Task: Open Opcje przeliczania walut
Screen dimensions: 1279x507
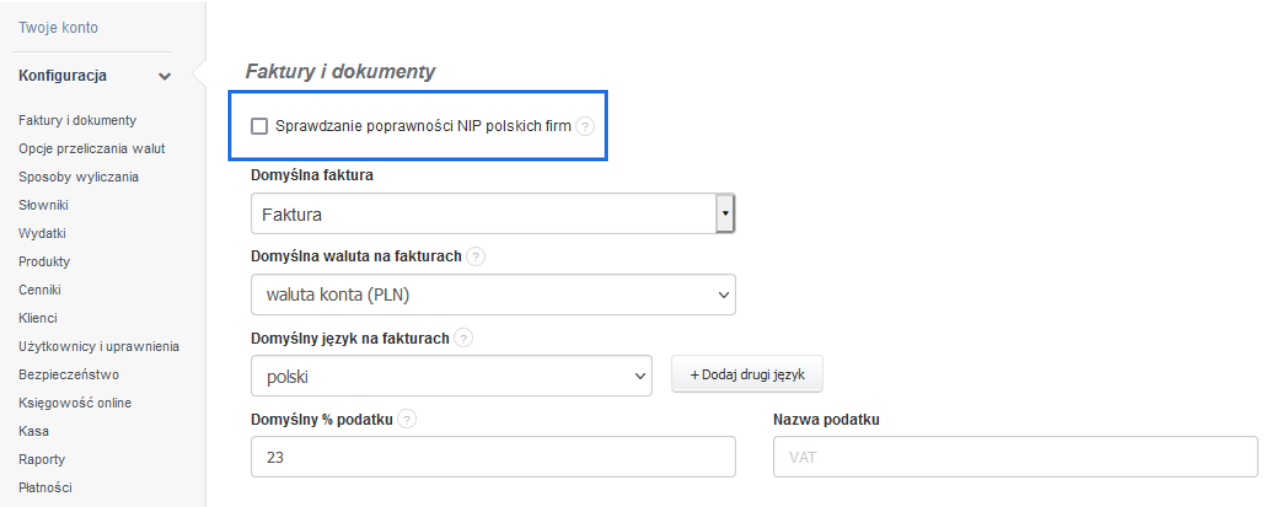Action: [91, 149]
